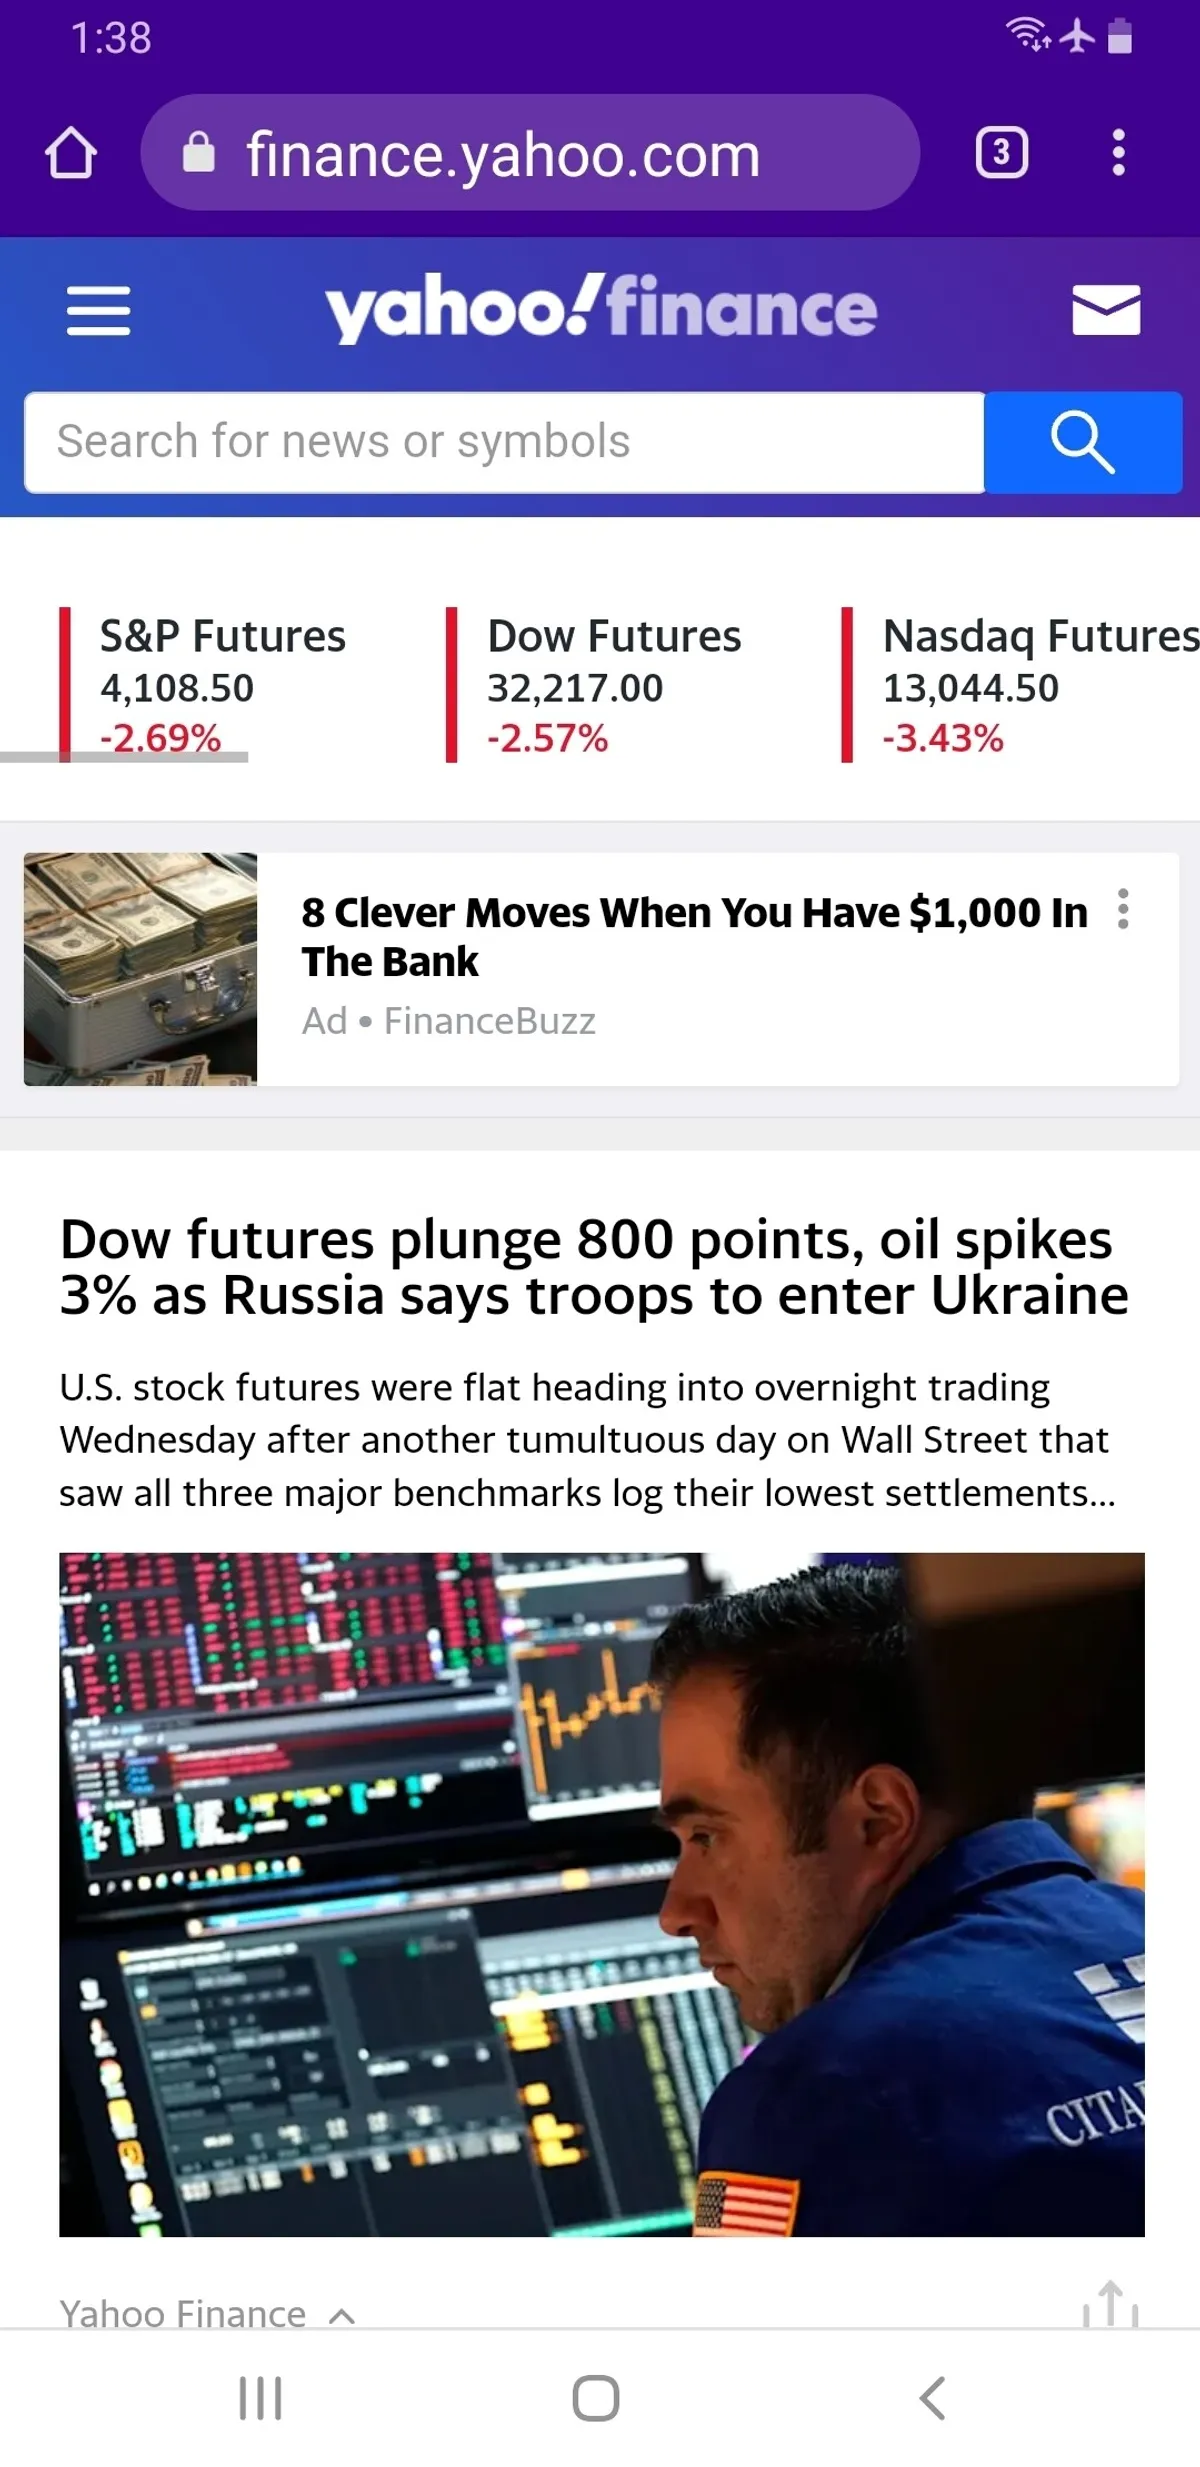Open the Yahoo Finance hamburger menu
This screenshot has height=2467, width=1200.
point(98,310)
